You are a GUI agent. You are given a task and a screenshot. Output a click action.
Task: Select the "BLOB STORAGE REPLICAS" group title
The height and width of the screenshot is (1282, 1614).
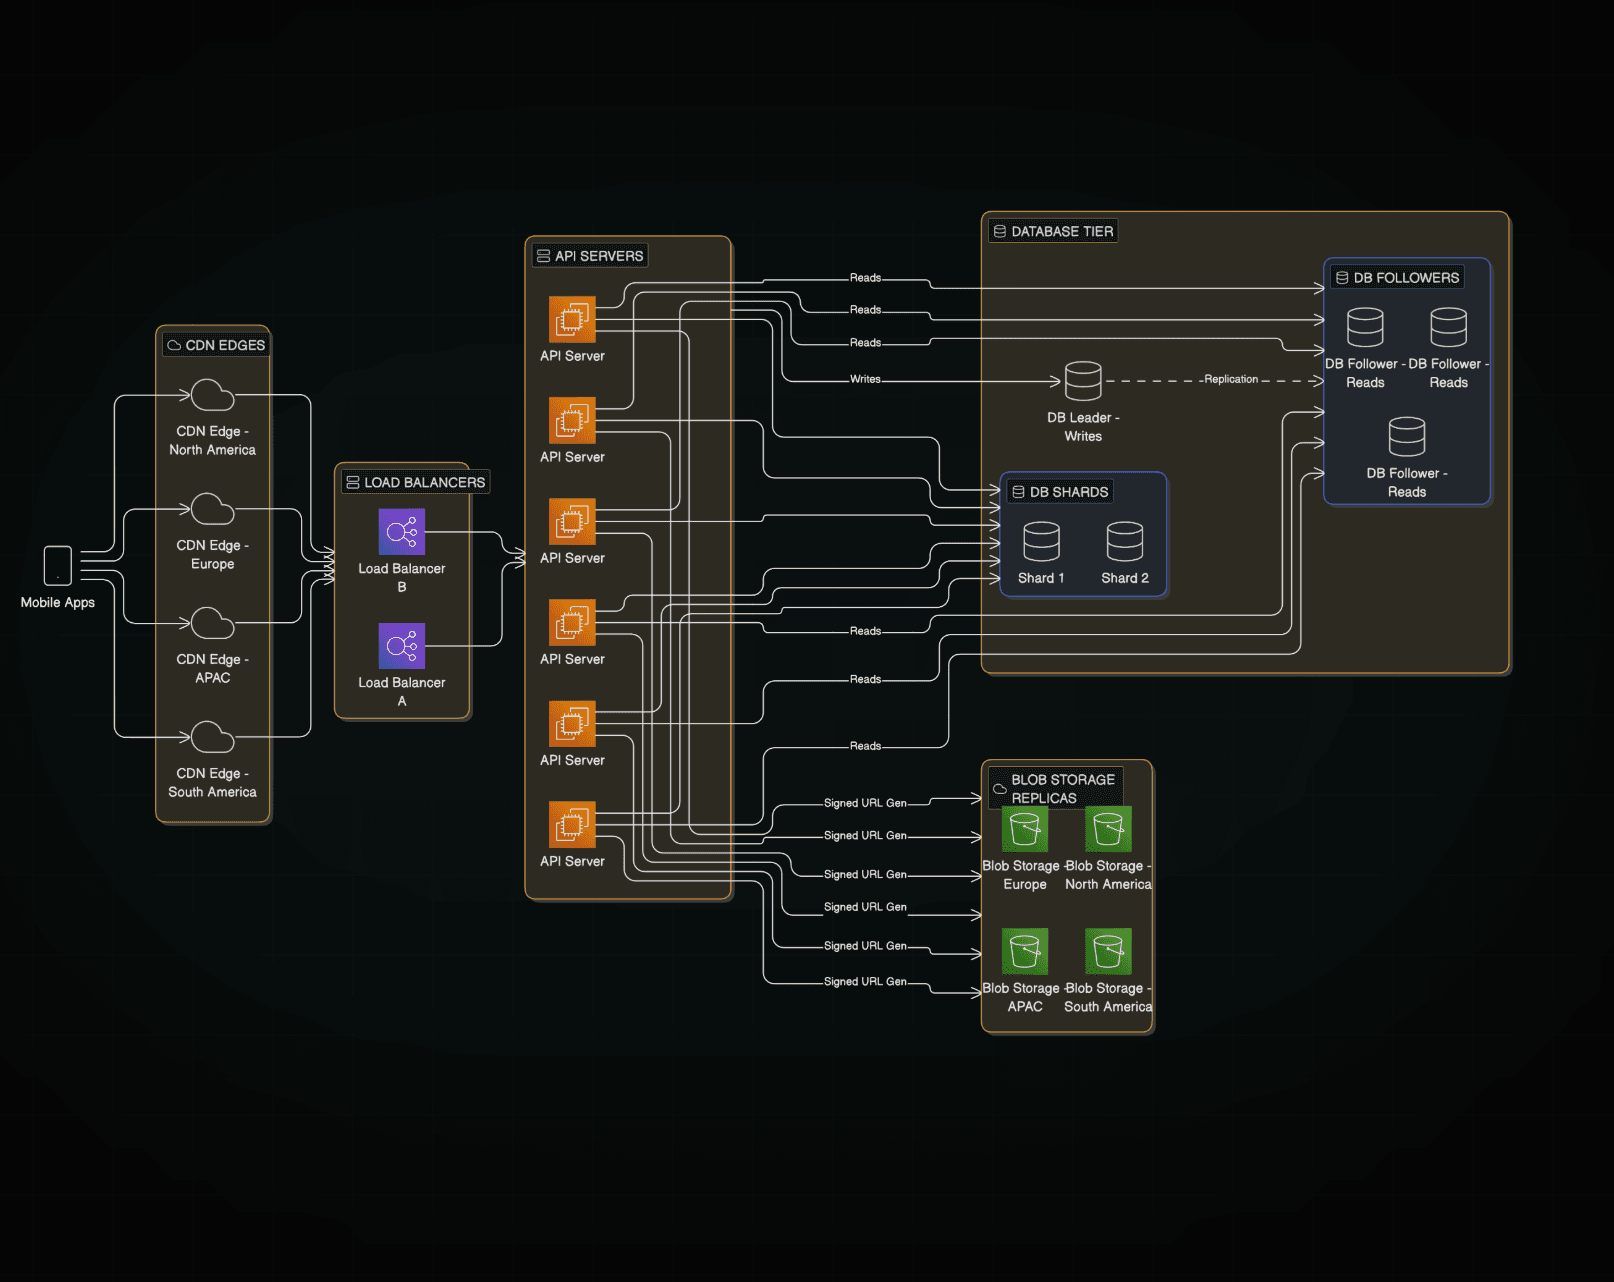[x=1063, y=789]
